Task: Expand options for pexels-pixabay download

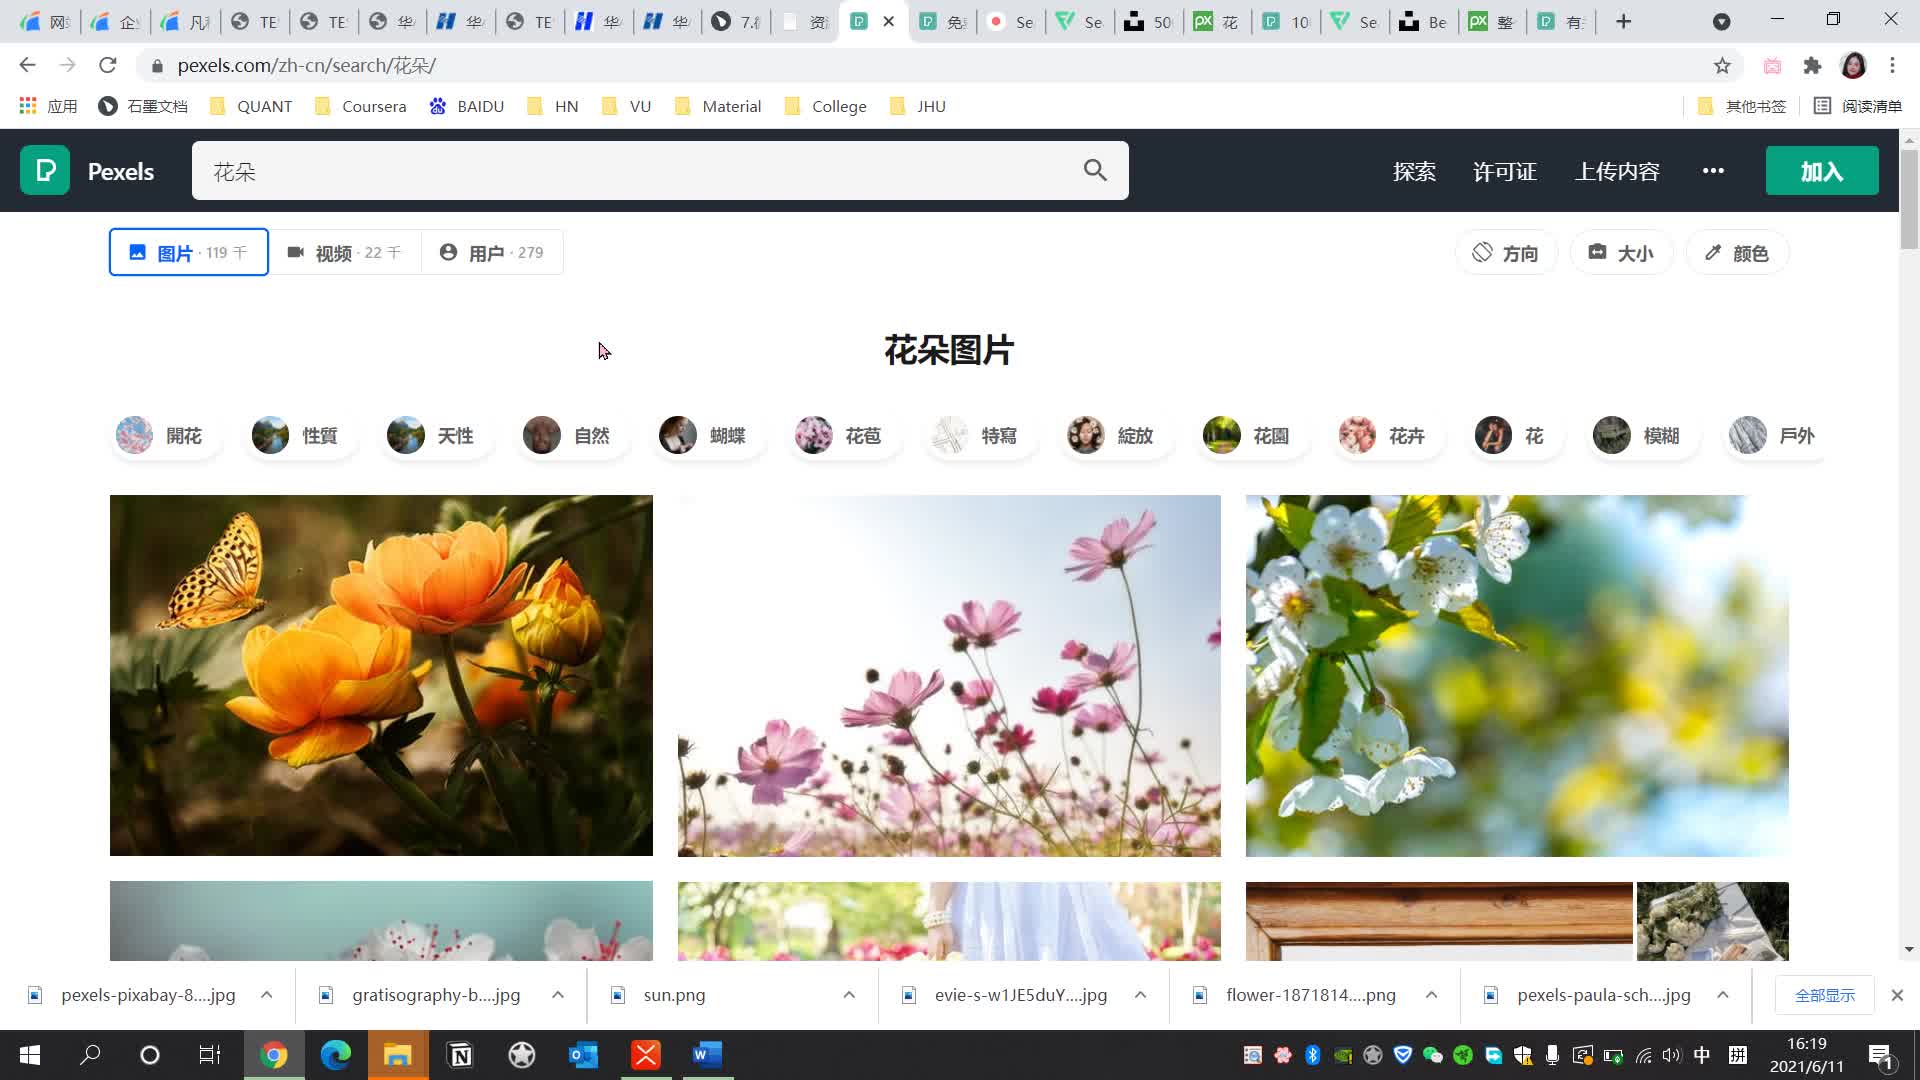Action: coord(267,995)
